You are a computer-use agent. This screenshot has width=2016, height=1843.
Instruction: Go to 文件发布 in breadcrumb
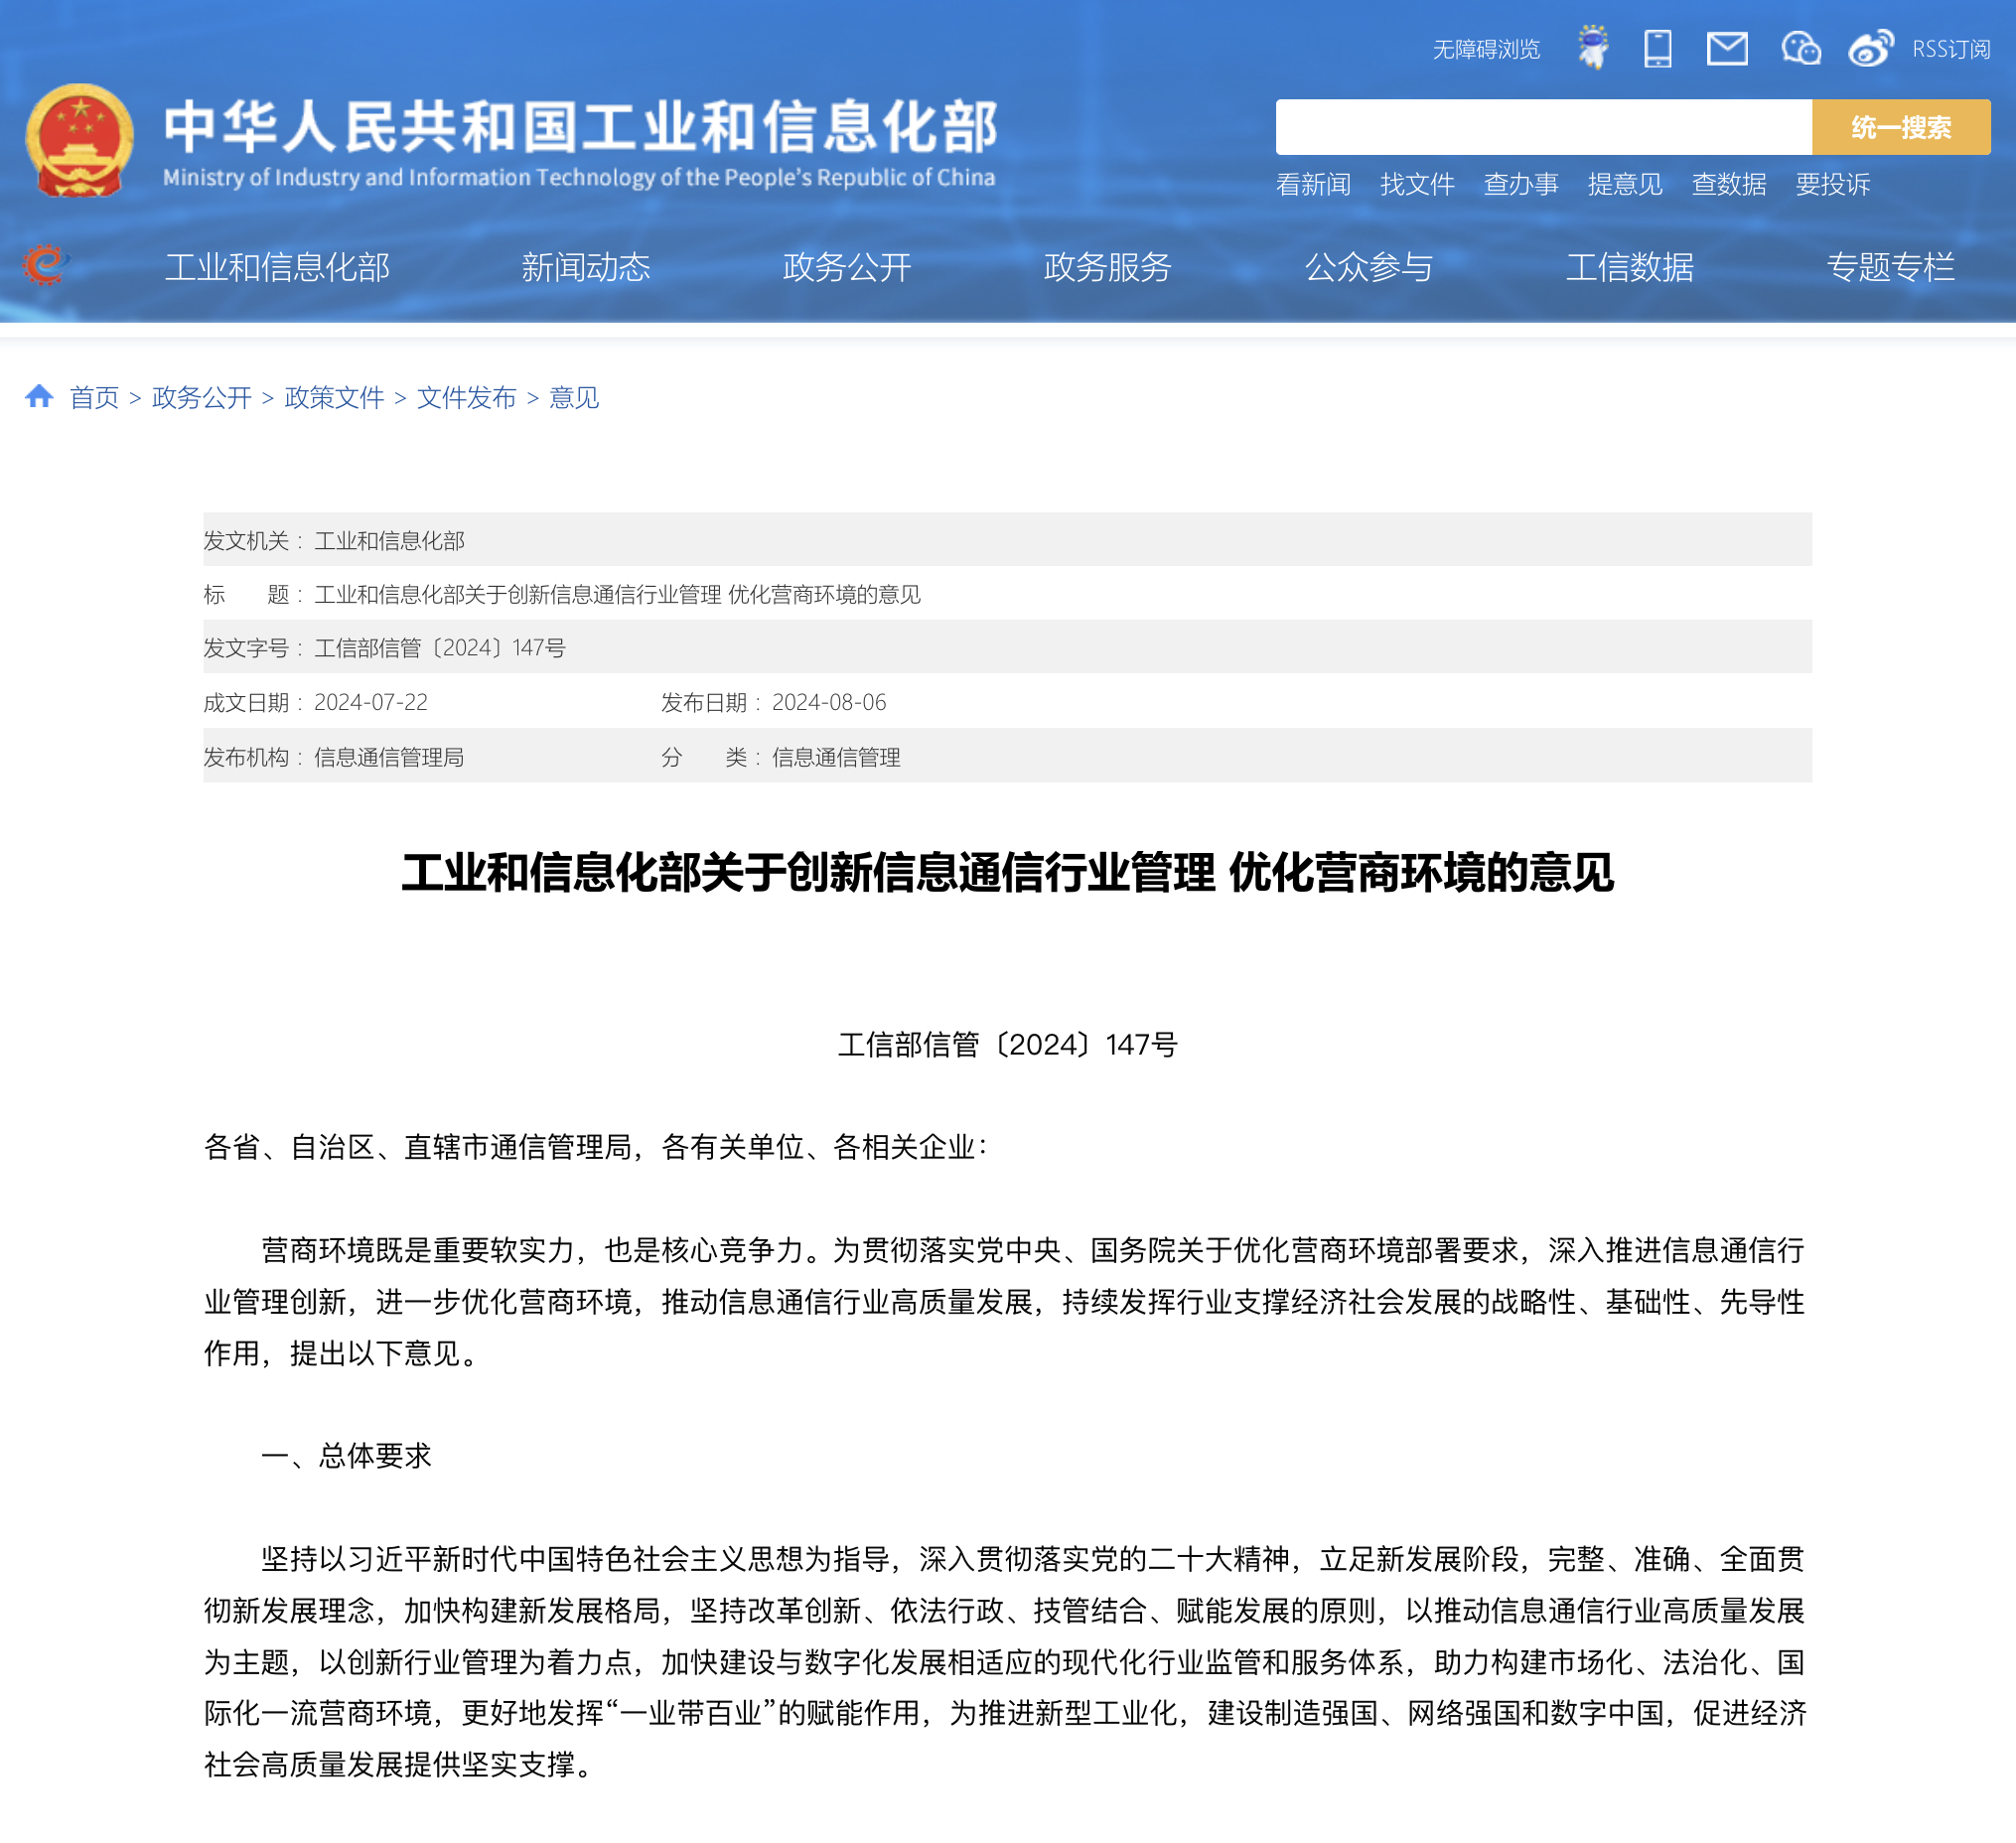click(466, 398)
